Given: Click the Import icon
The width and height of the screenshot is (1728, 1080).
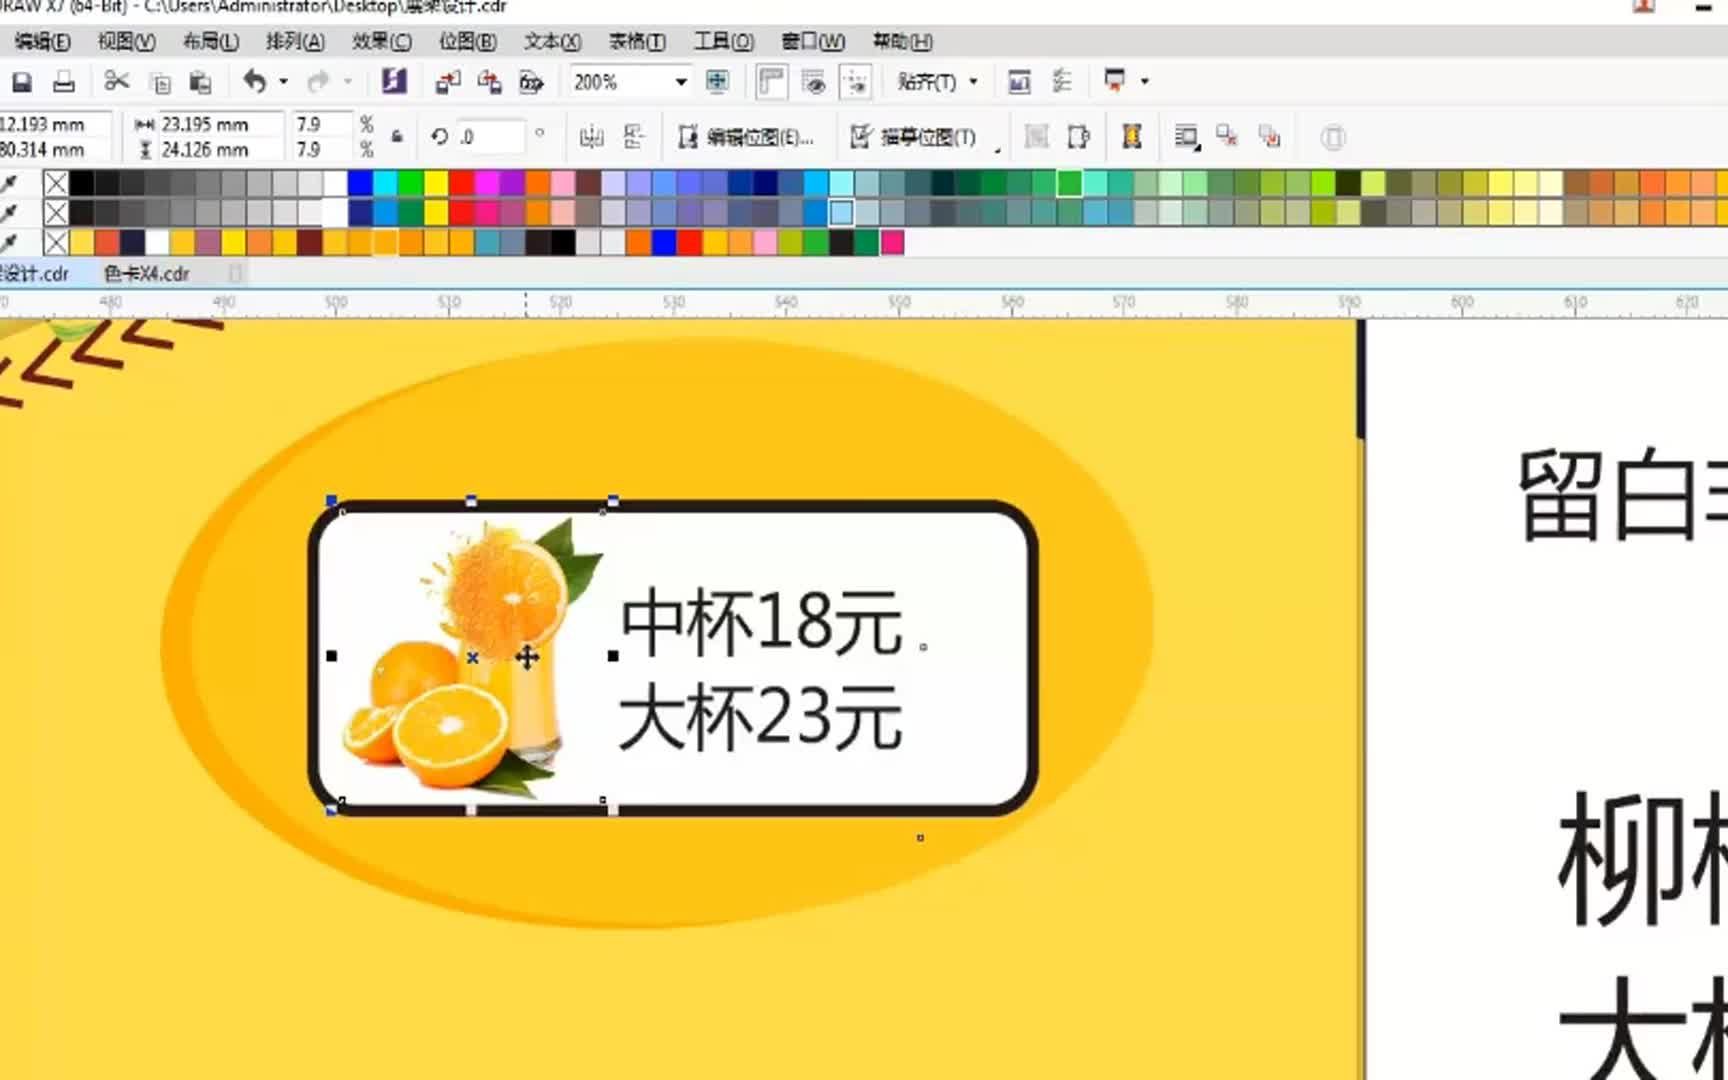Looking at the screenshot, I should tap(447, 82).
